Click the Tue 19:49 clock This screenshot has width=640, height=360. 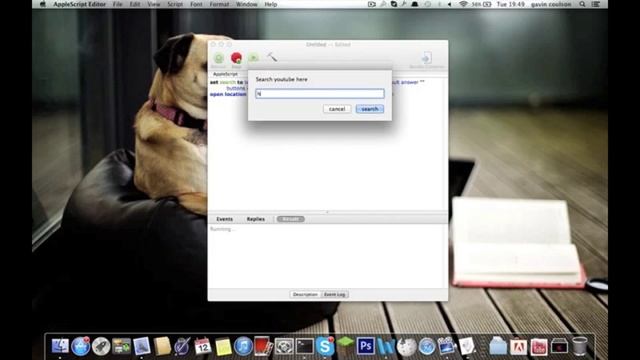tap(511, 4)
